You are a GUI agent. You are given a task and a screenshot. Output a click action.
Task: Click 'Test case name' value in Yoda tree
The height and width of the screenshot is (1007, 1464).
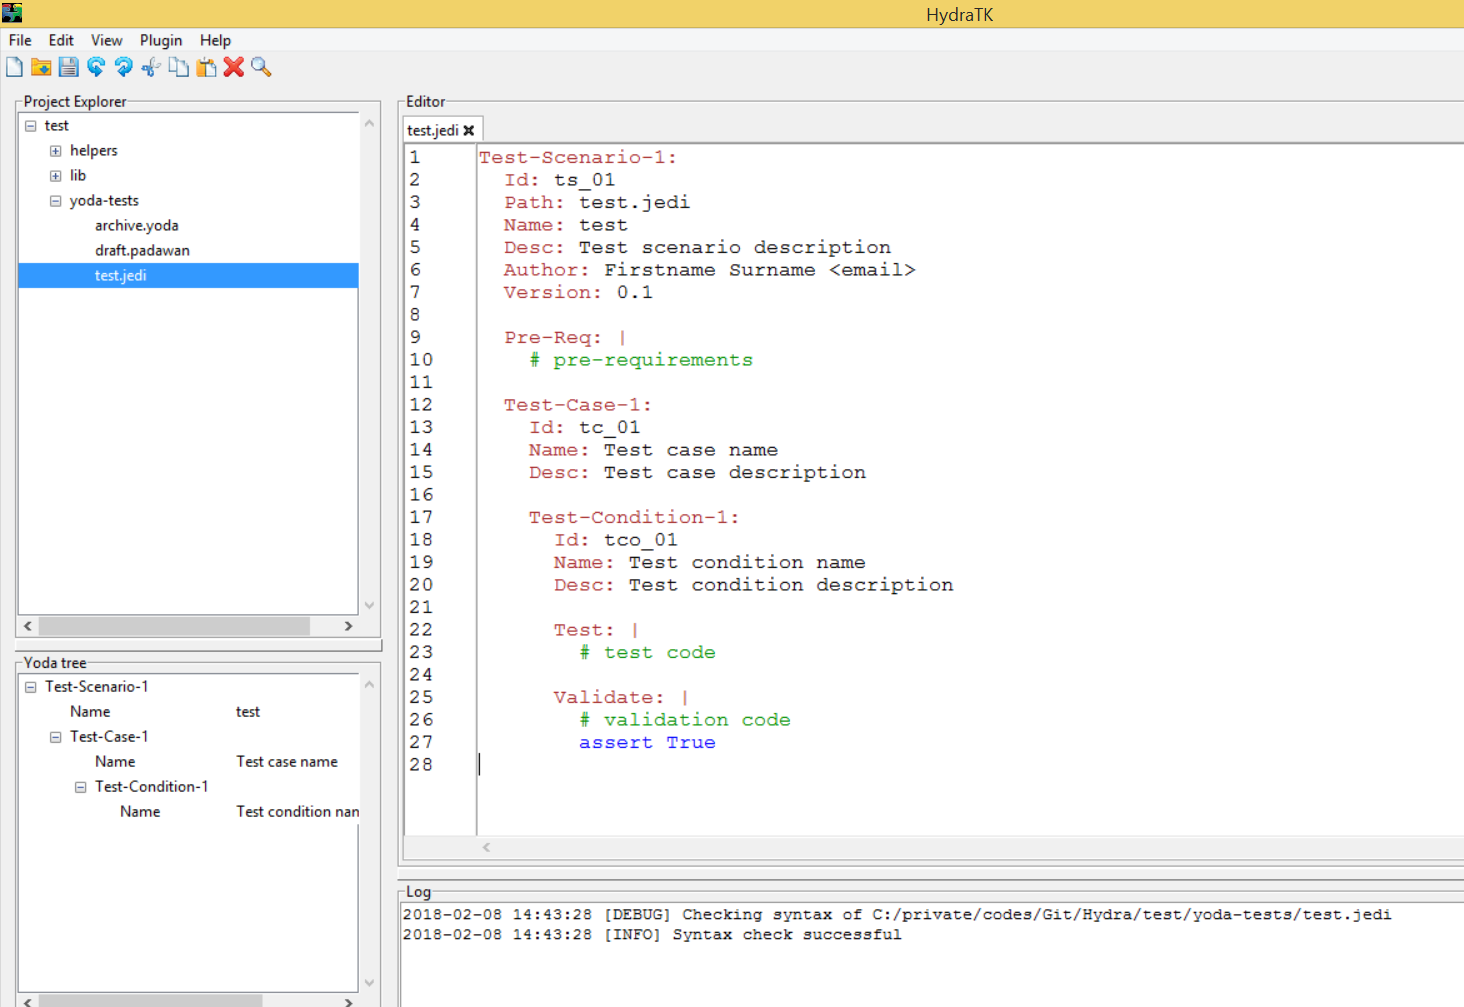pyautogui.click(x=287, y=762)
